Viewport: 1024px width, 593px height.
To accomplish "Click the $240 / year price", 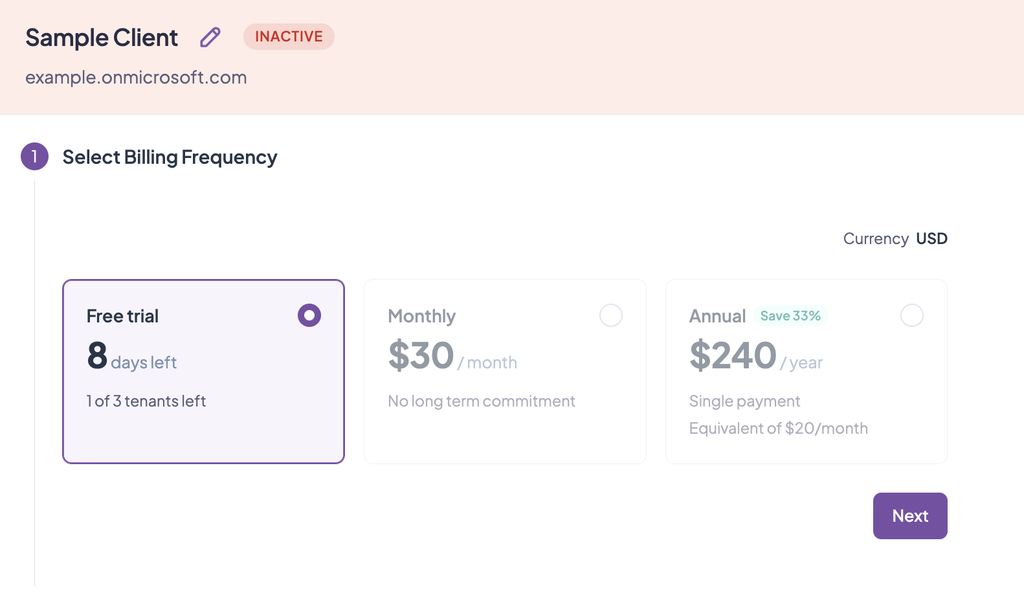I will [x=756, y=356].
